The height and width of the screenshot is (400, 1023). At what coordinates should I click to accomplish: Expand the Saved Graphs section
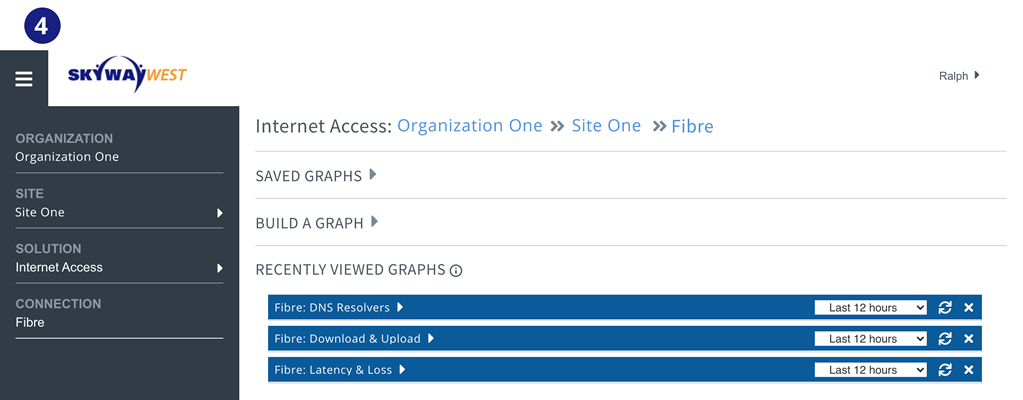pos(316,176)
